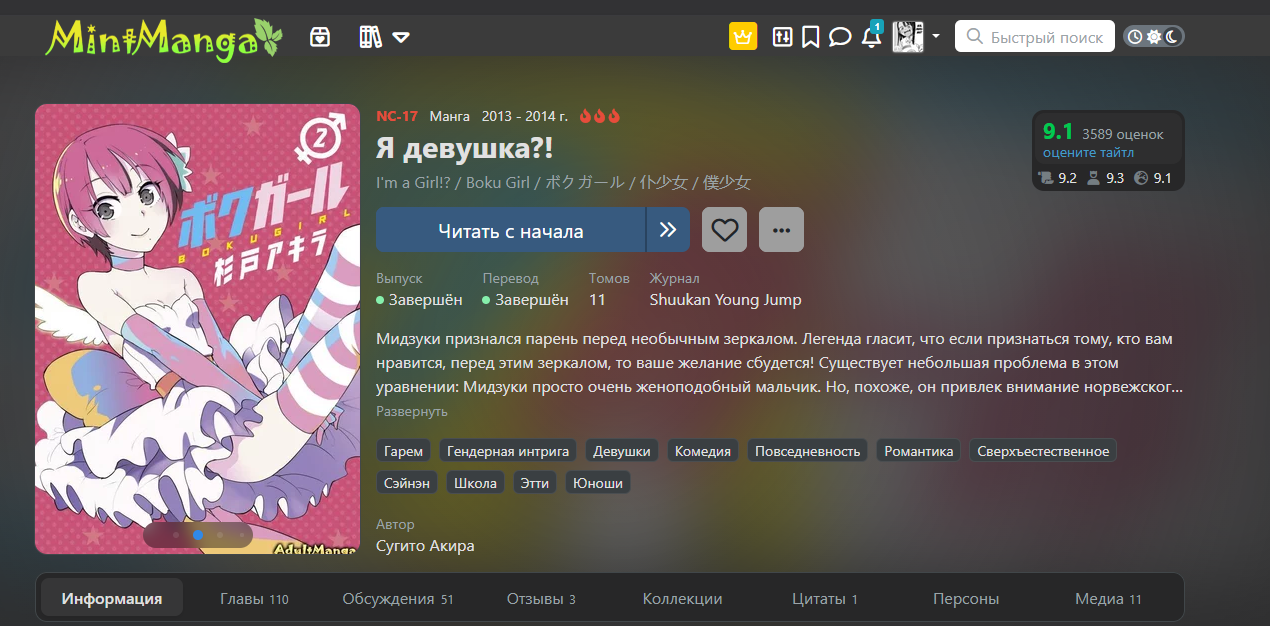Open the Девушки tag
1270x626 pixels.
(x=622, y=451)
